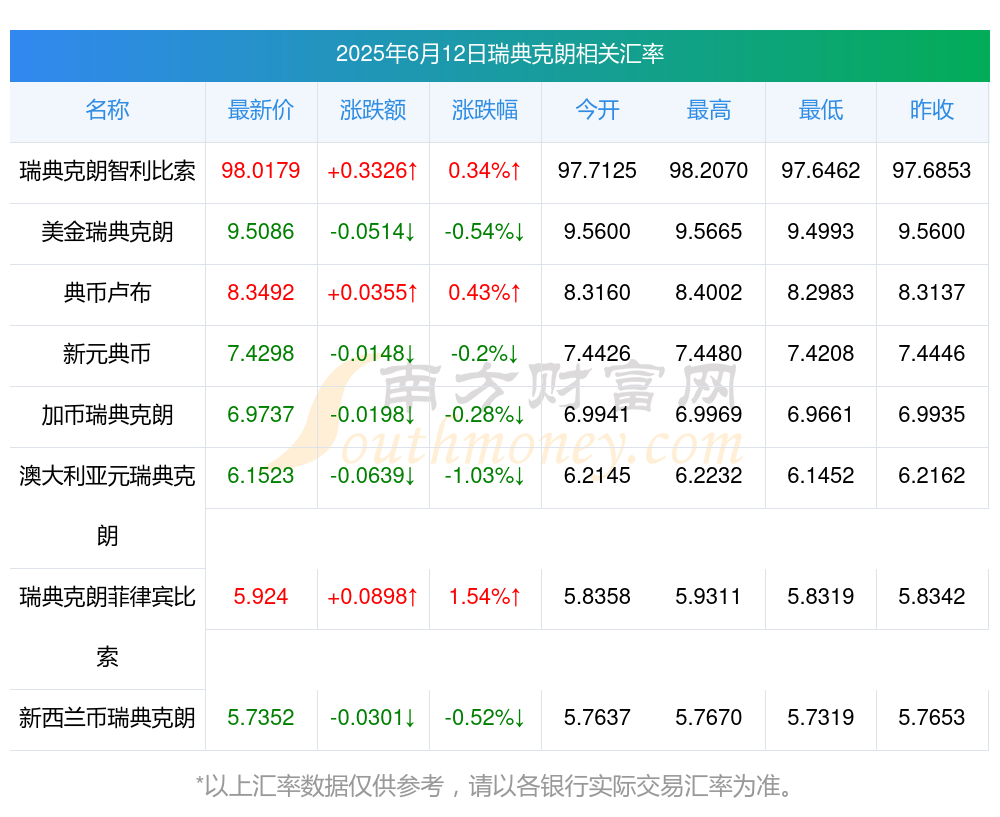
Task: Click the 最低 column header
Action: click(x=821, y=110)
